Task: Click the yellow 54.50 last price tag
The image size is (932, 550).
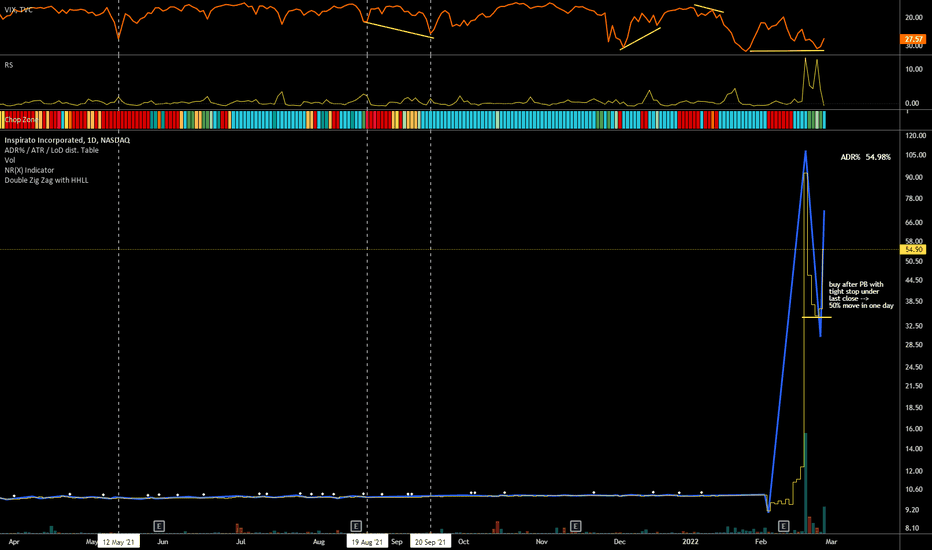Action: coord(913,250)
